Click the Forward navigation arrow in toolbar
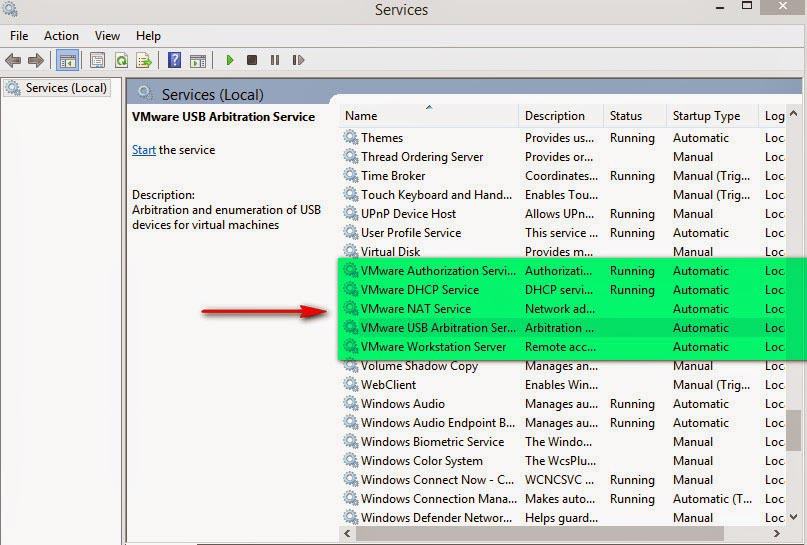Viewport: 807px width, 545px height. click(36, 60)
